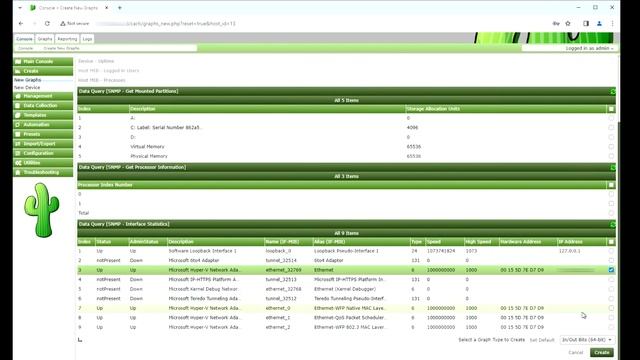Open the Logged in as admin dropdown
The width and height of the screenshot is (640, 360).
coord(589,48)
